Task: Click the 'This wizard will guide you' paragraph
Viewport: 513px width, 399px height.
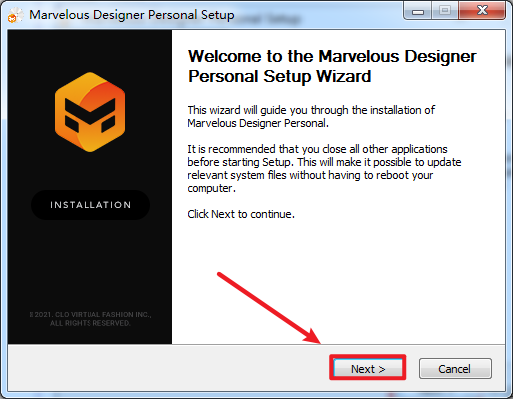Action: [x=311, y=116]
